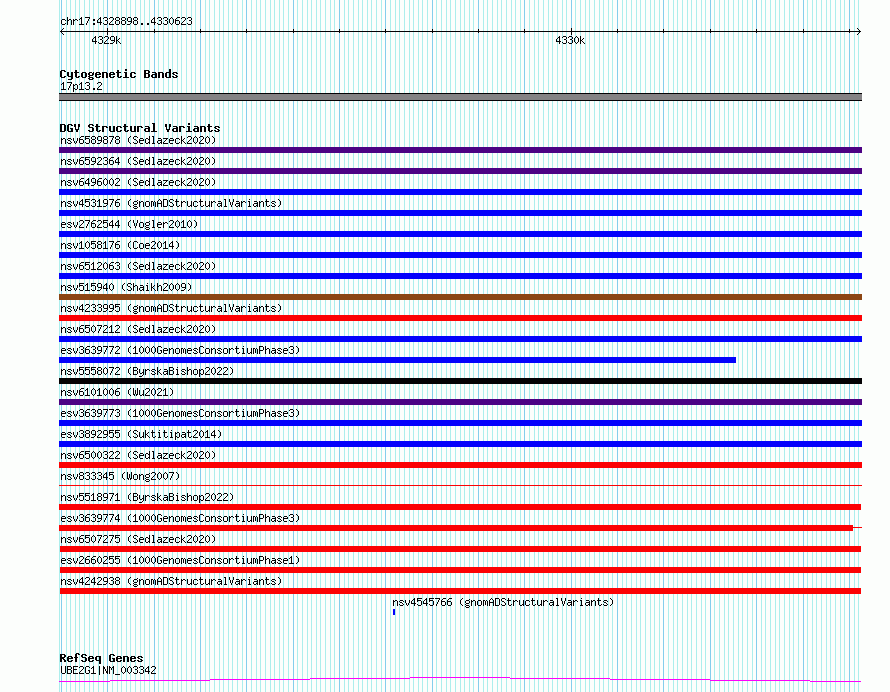Image resolution: width=890 pixels, height=692 pixels.
Task: Open nsv515940 (Shaikh2009) variant label
Action: (x=126, y=287)
